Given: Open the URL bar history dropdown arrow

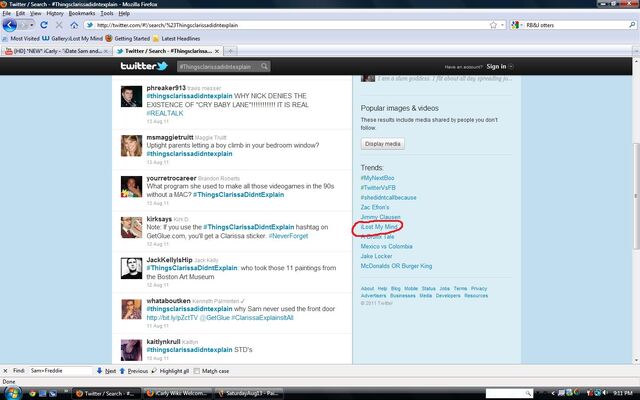Looking at the screenshot, I should click(x=502, y=25).
